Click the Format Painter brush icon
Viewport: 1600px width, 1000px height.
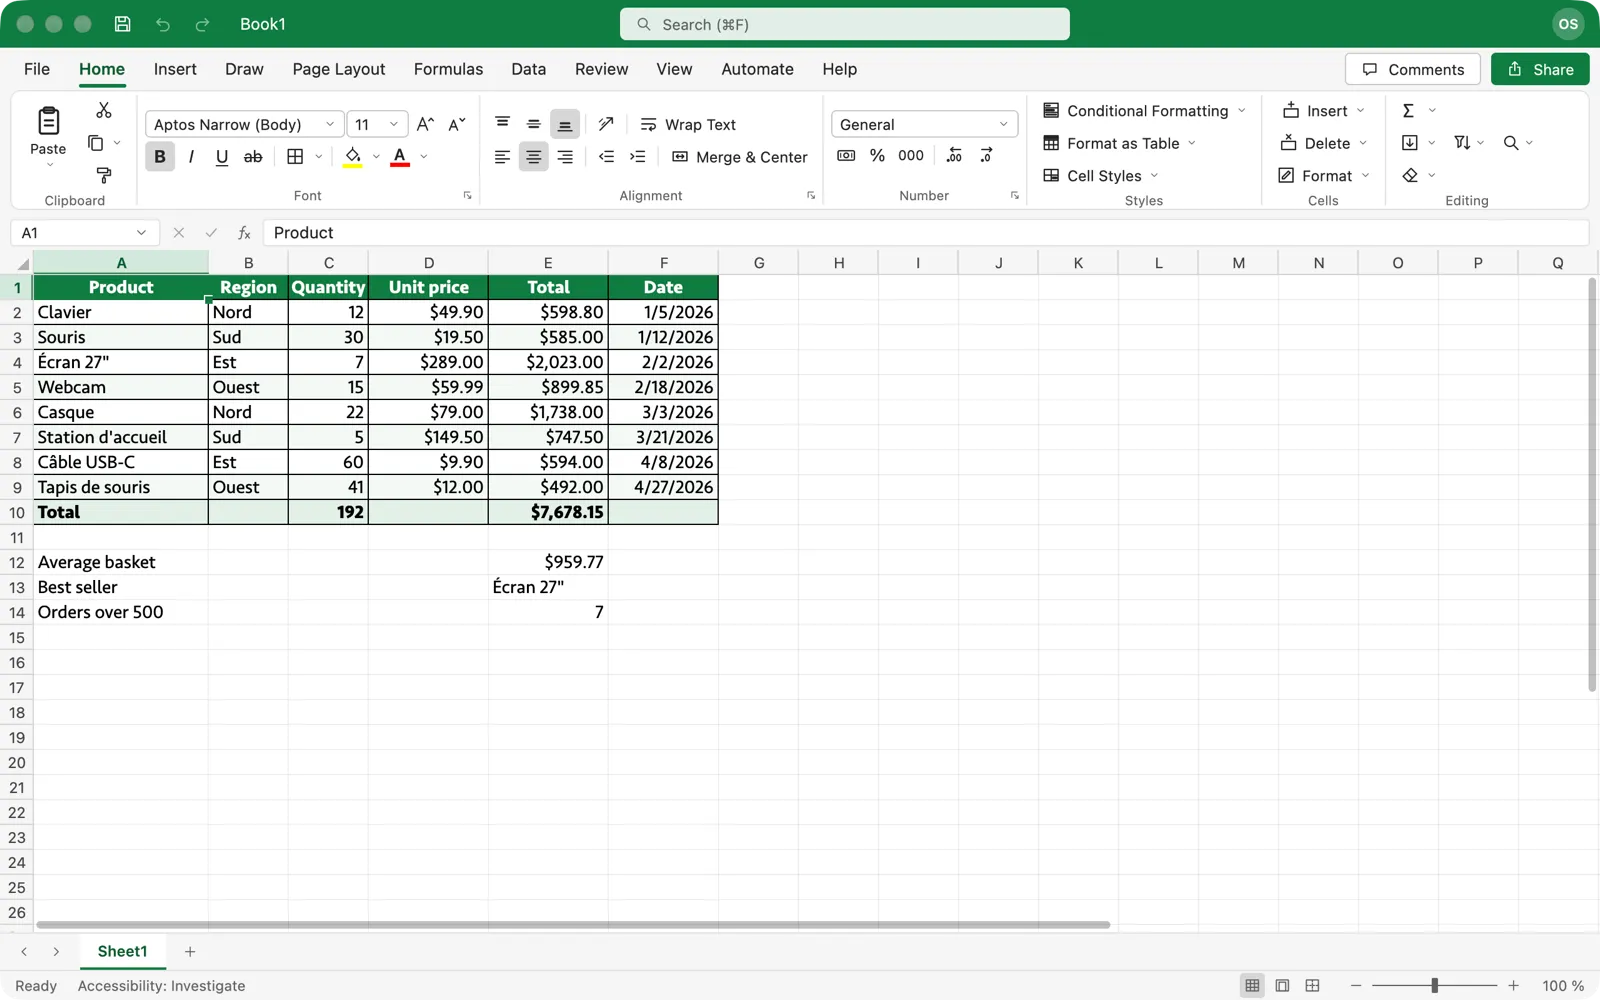point(103,175)
